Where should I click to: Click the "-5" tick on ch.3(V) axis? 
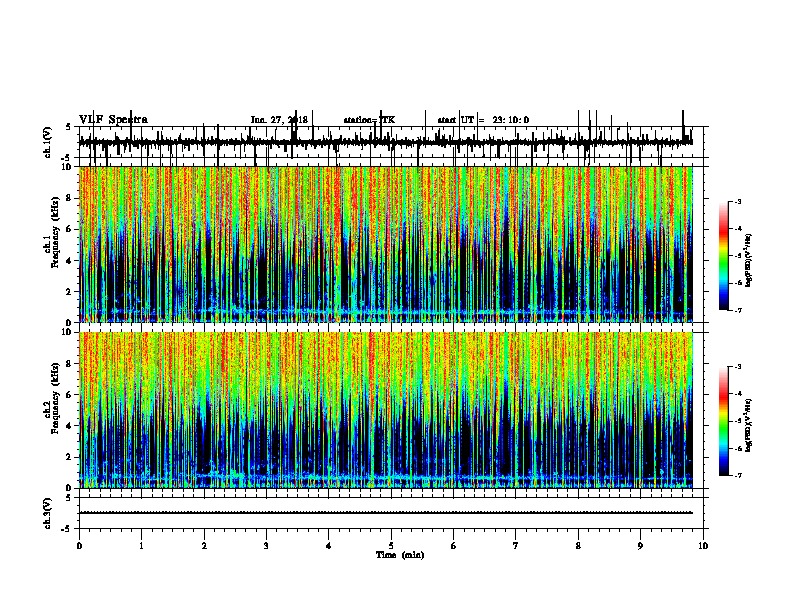[66, 529]
